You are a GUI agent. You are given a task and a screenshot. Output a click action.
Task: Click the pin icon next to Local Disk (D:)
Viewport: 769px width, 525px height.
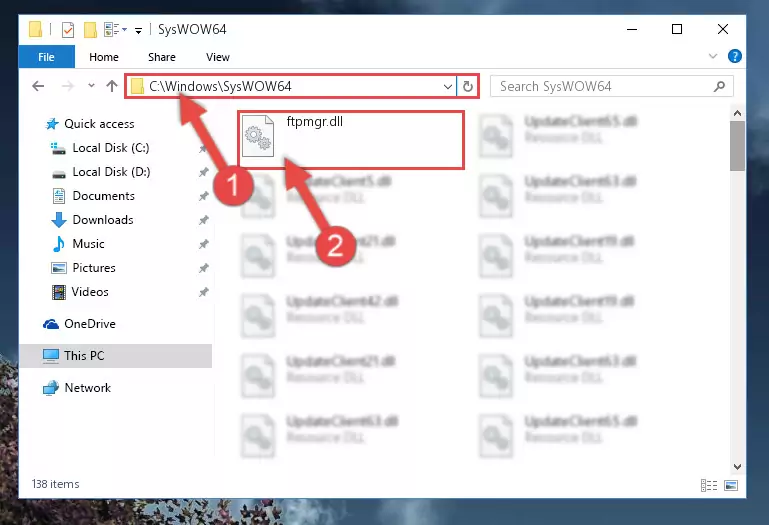click(x=203, y=172)
